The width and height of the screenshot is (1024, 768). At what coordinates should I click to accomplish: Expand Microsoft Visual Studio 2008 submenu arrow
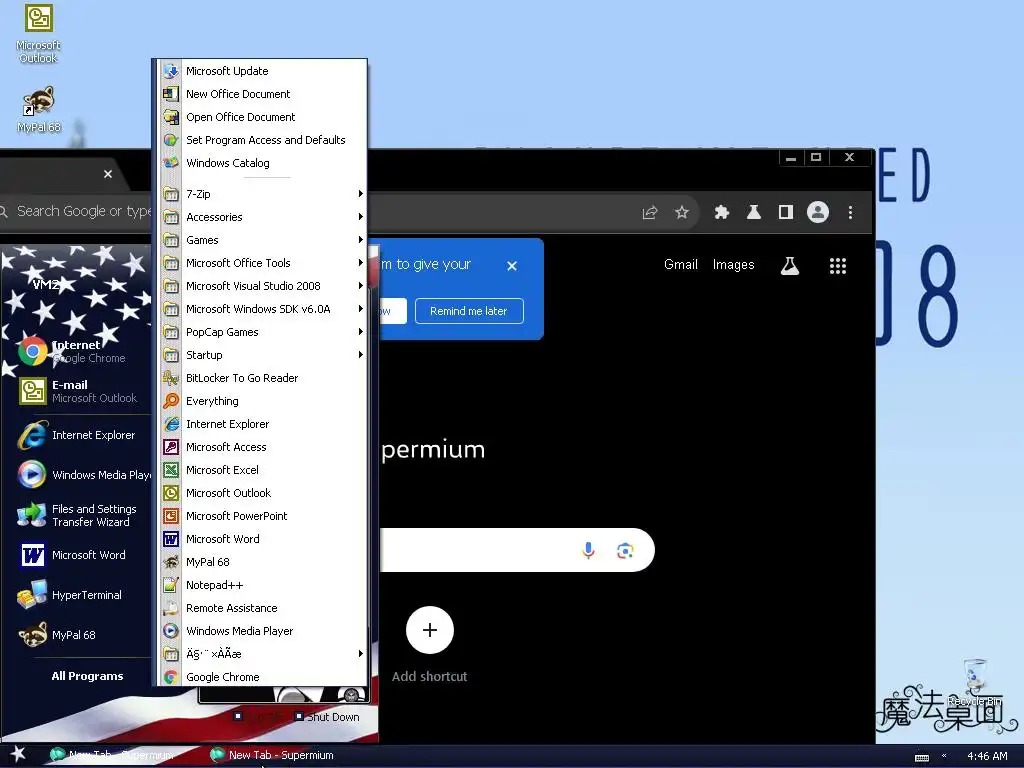pyautogui.click(x=360, y=285)
